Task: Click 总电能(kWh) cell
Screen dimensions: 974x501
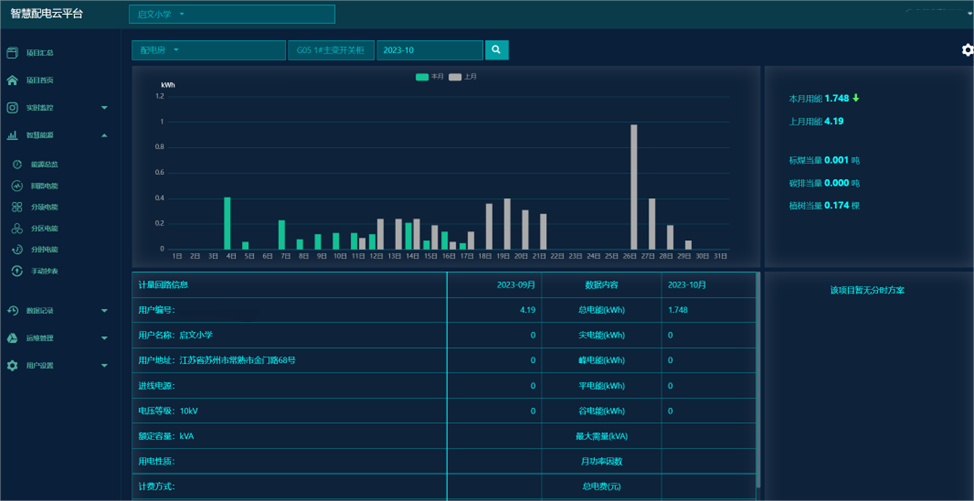Action: pos(601,310)
